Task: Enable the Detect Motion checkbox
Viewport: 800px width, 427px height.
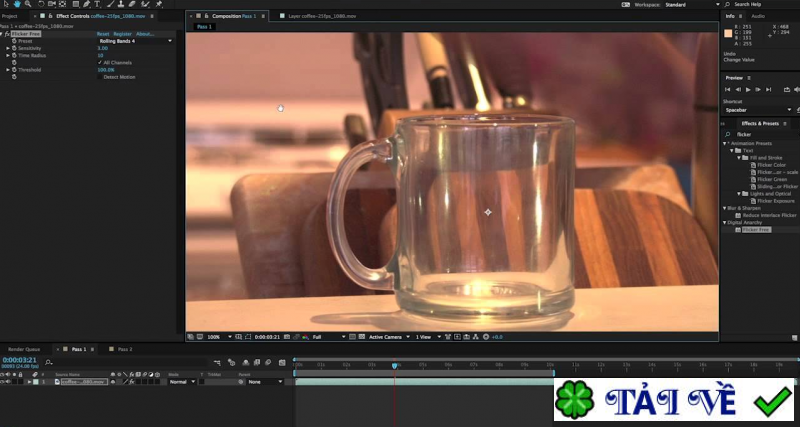Action: [100, 77]
